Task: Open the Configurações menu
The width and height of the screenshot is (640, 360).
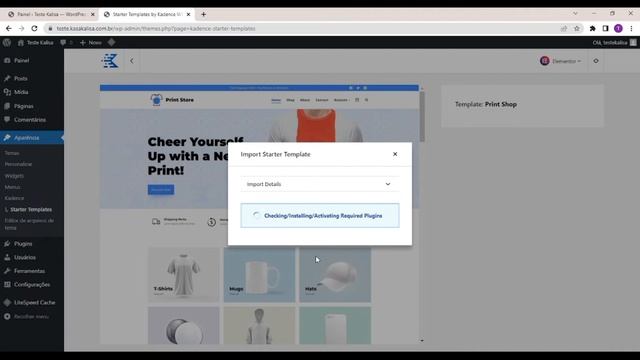Action: [32, 284]
